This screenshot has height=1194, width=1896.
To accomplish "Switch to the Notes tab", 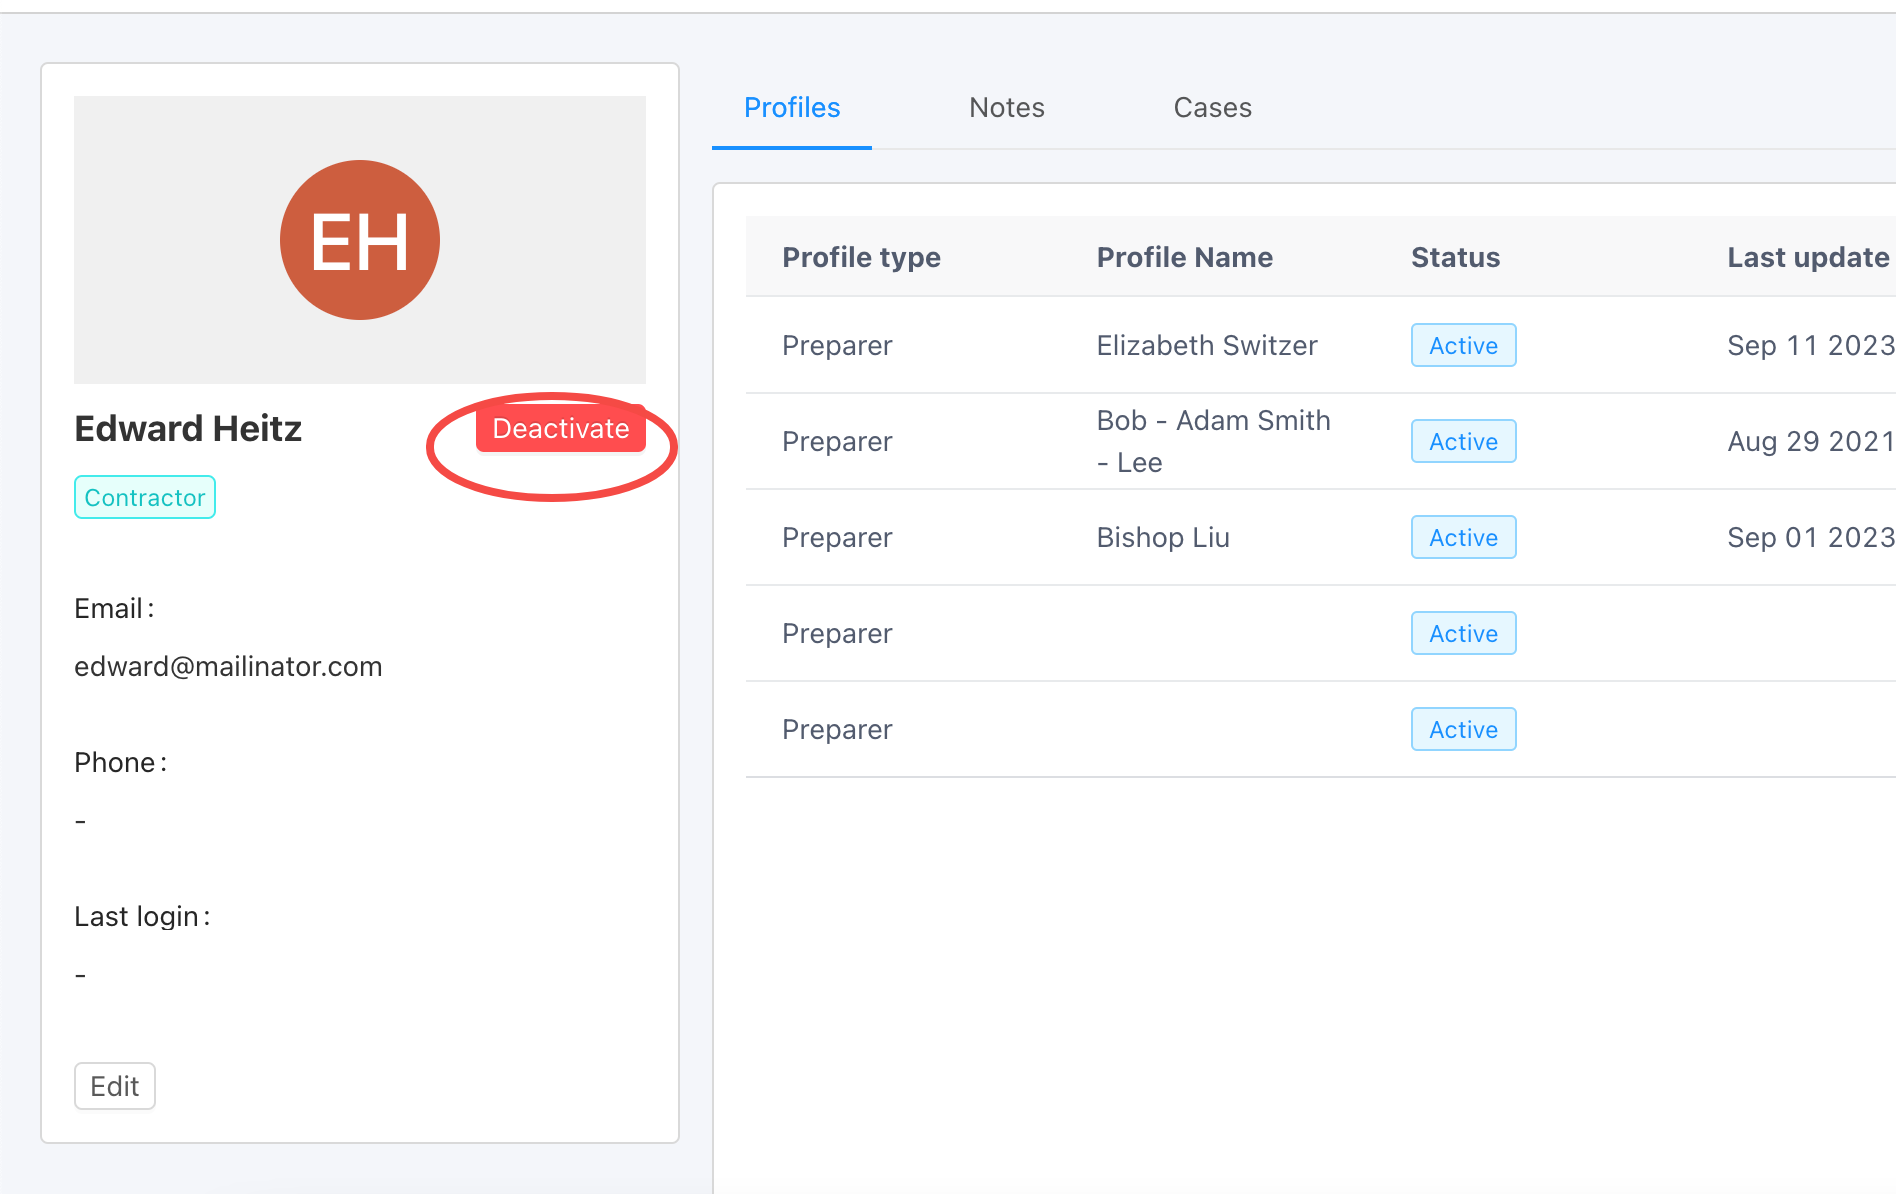I will 1006,108.
